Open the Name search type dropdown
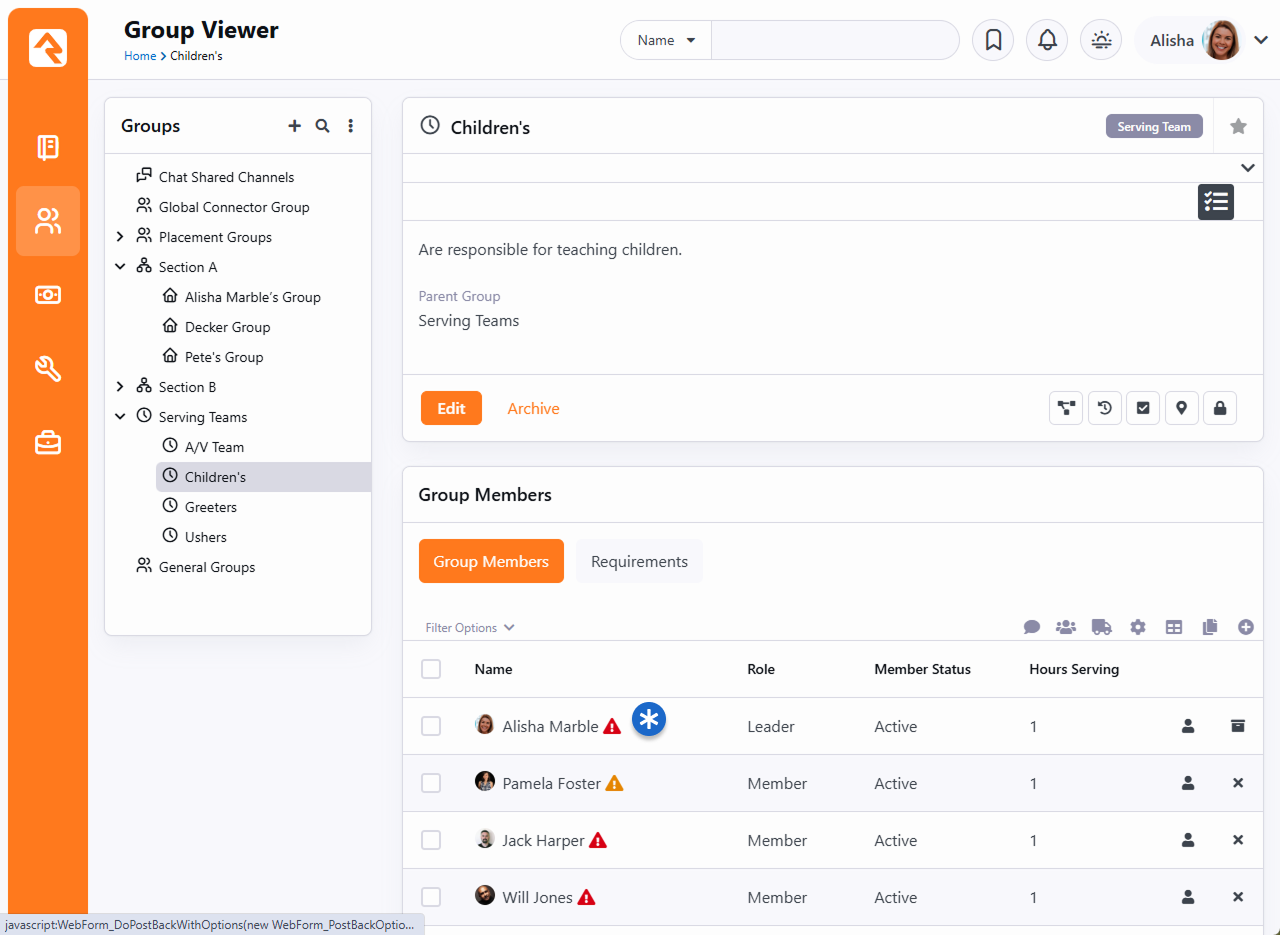The image size is (1280, 935). point(666,40)
